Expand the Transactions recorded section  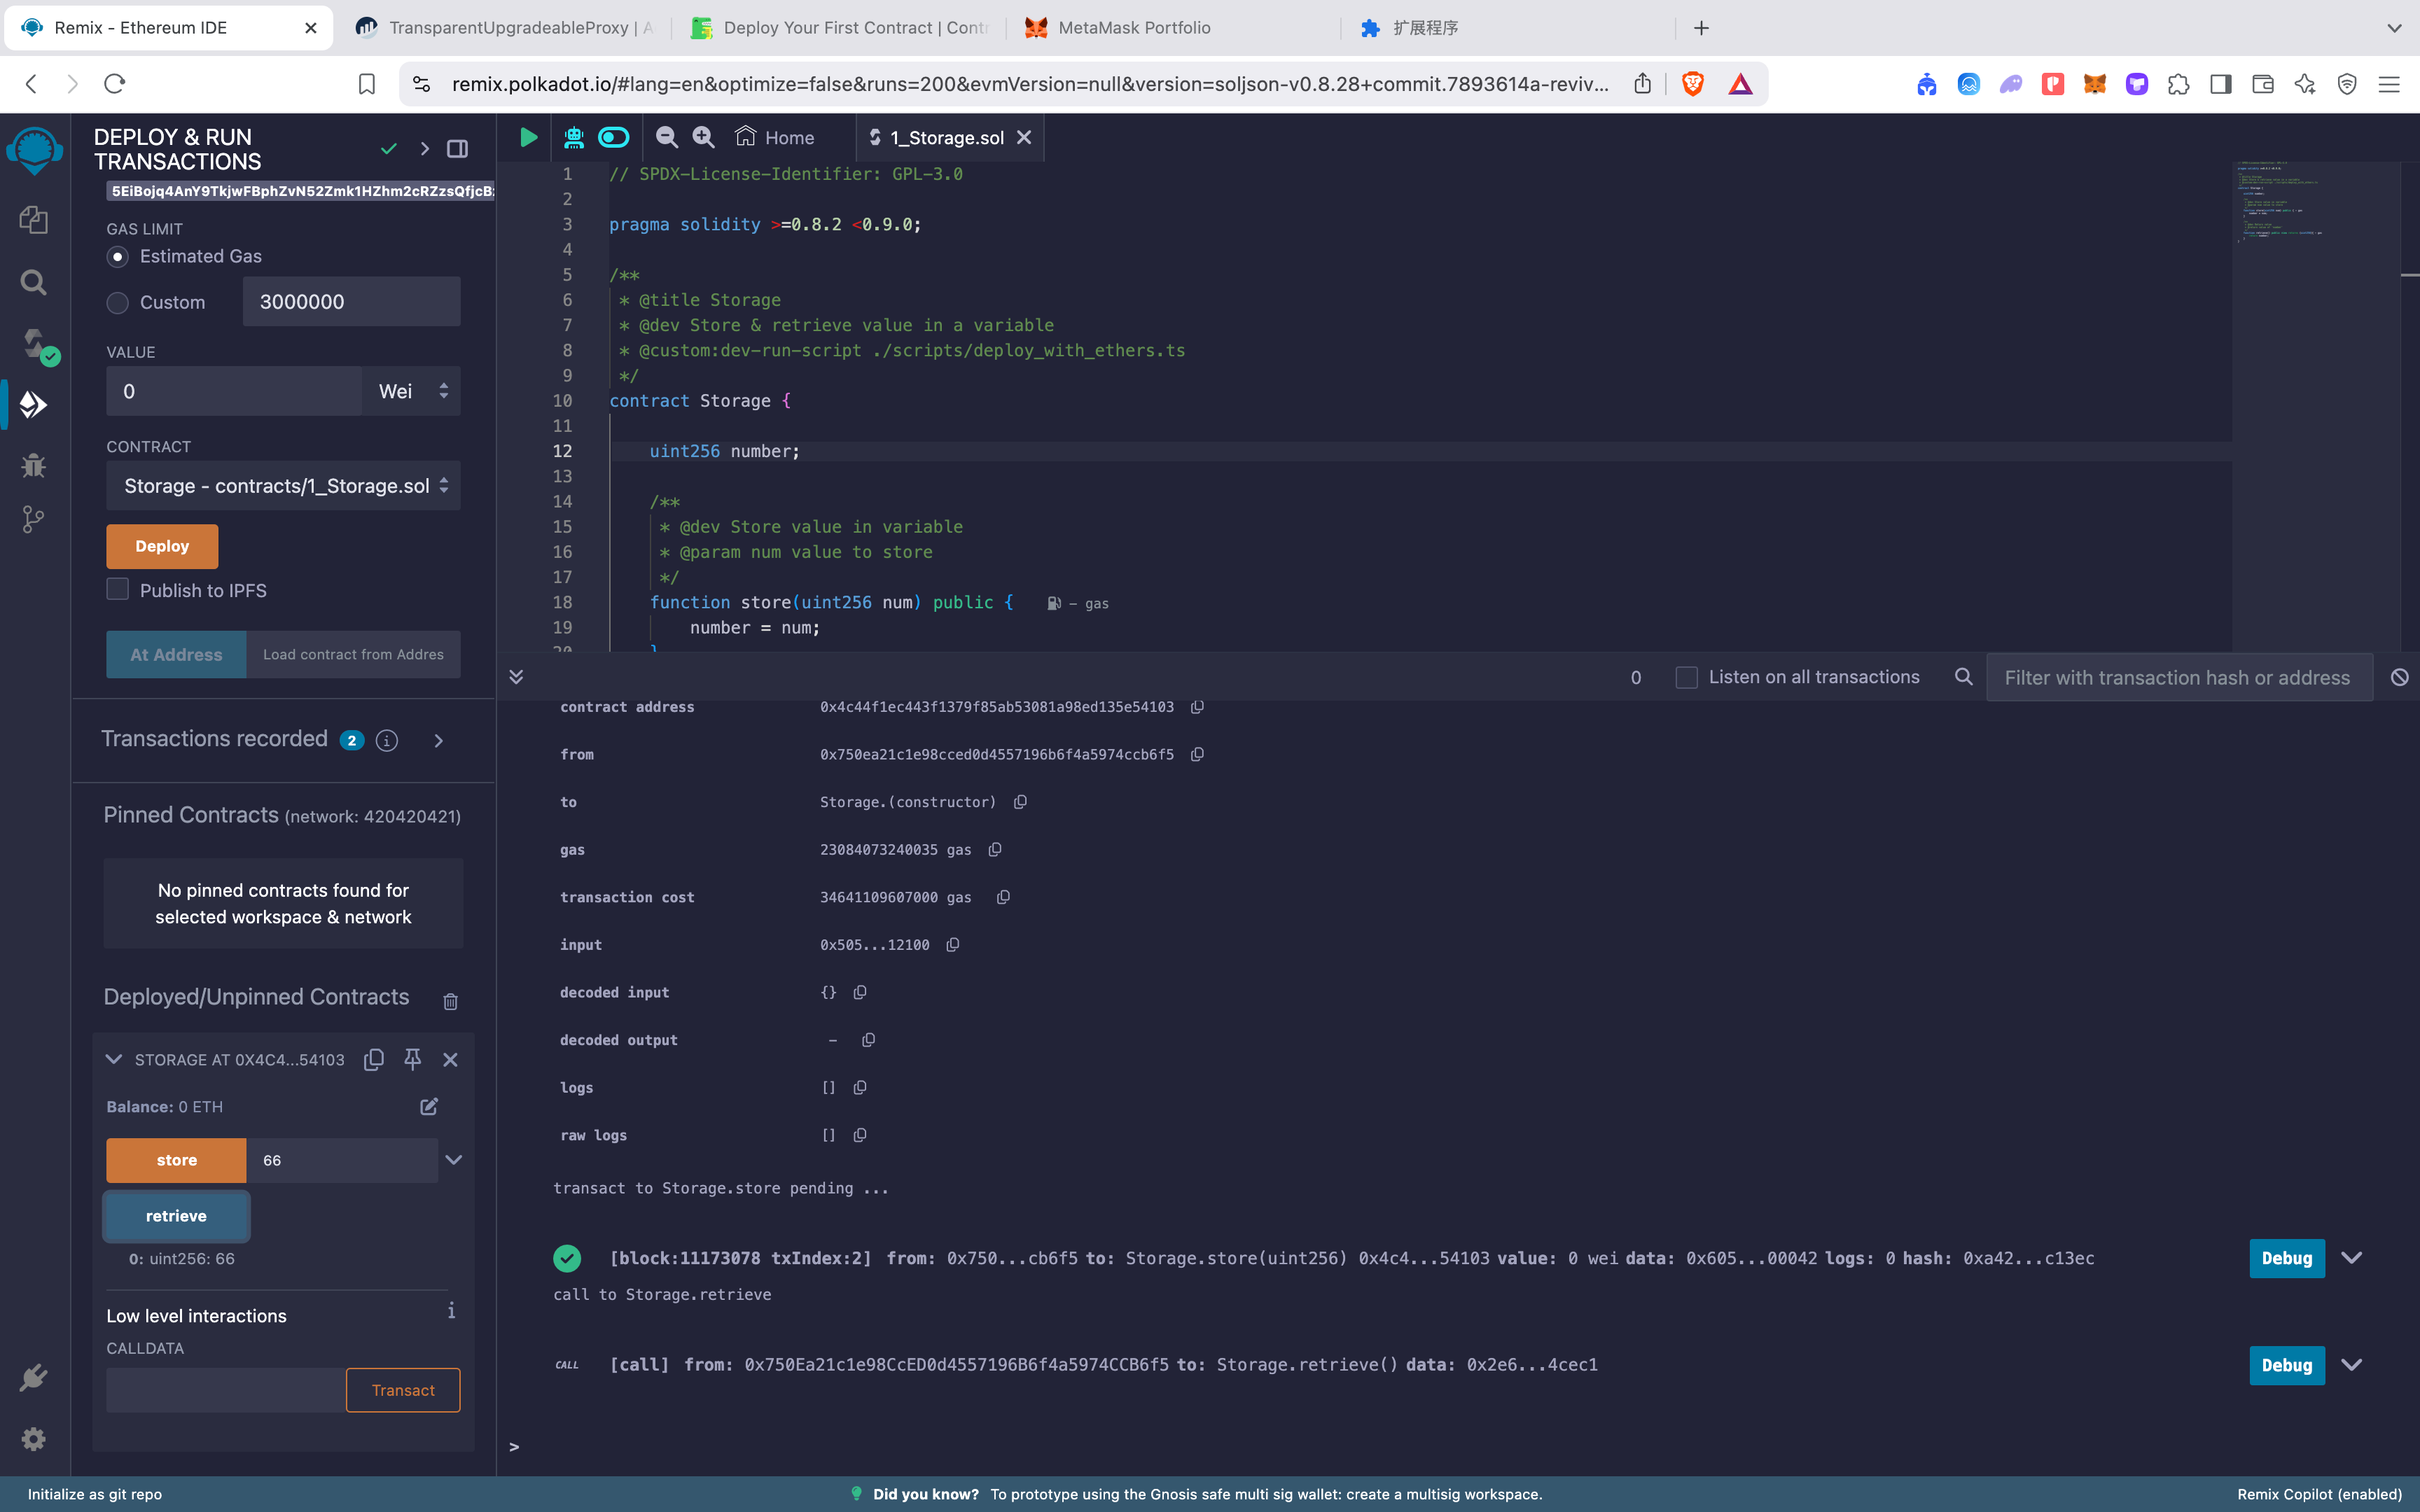(x=439, y=741)
